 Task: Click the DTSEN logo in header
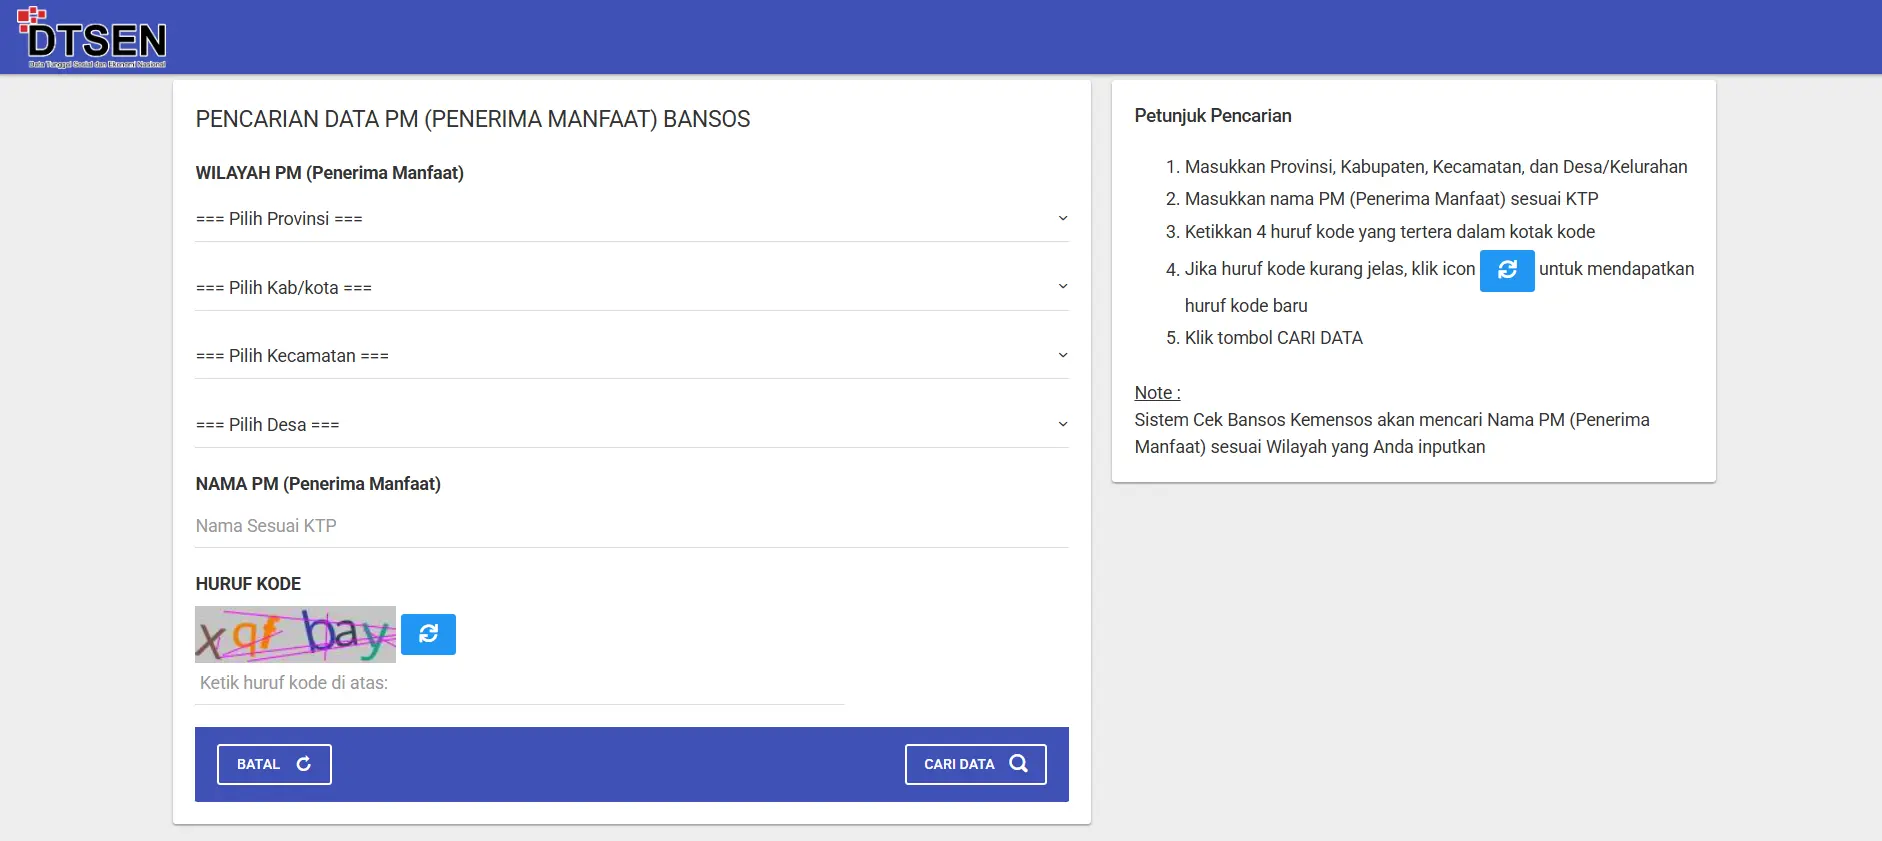tap(93, 38)
